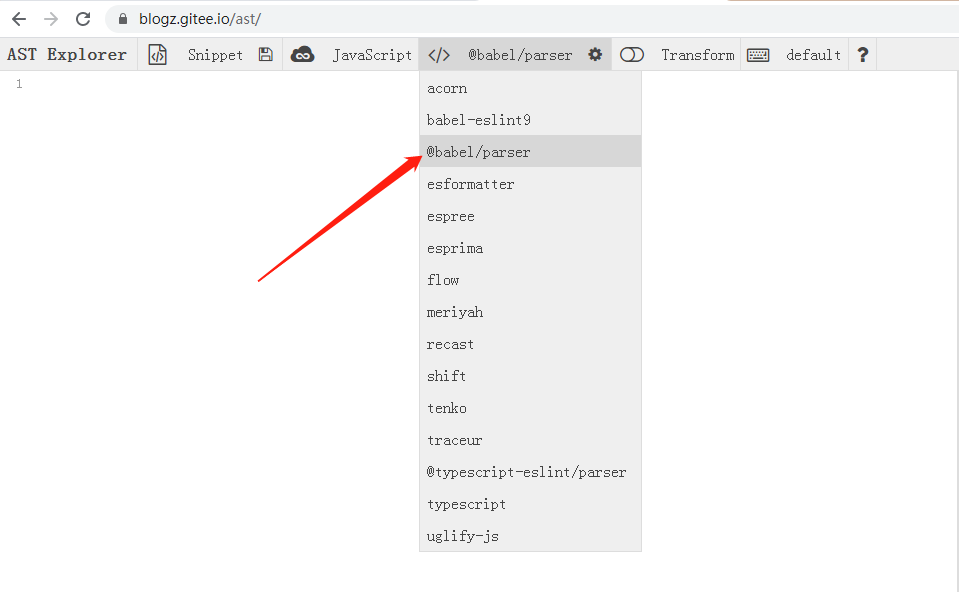Open the help question mark icon
The image size is (959, 592).
pos(862,55)
